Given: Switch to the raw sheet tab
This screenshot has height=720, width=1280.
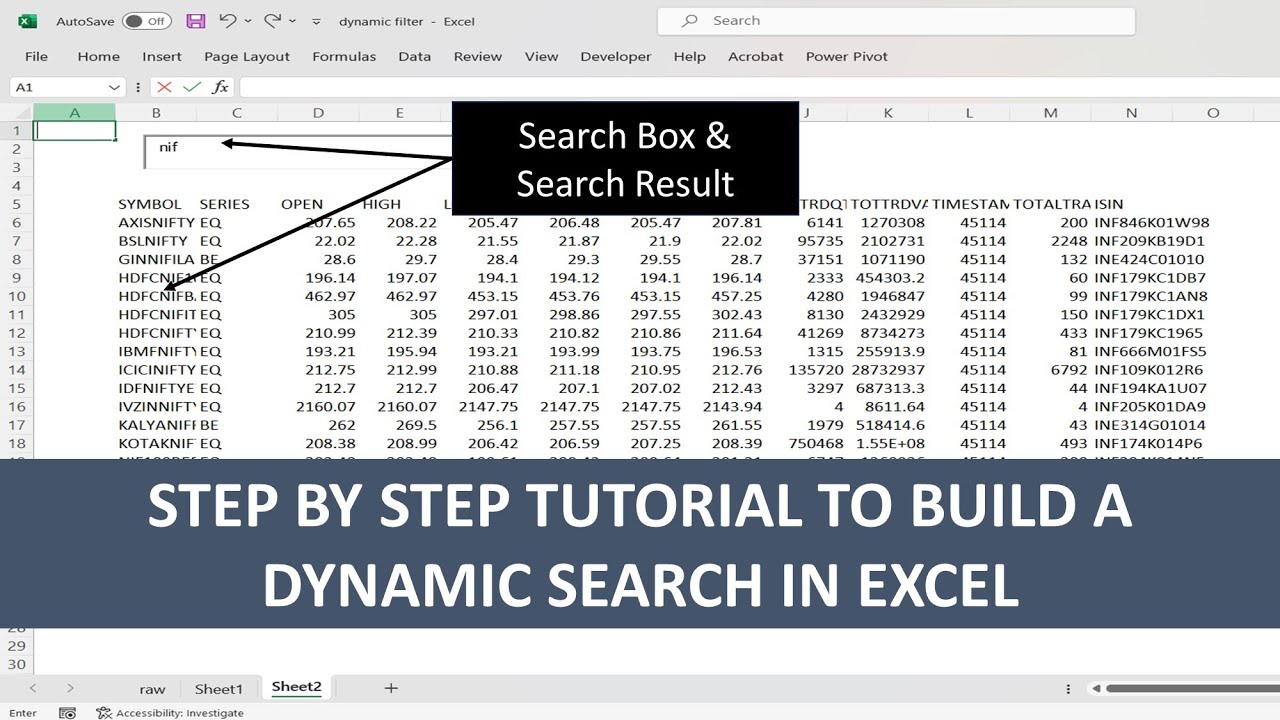Looking at the screenshot, I should click(x=152, y=688).
